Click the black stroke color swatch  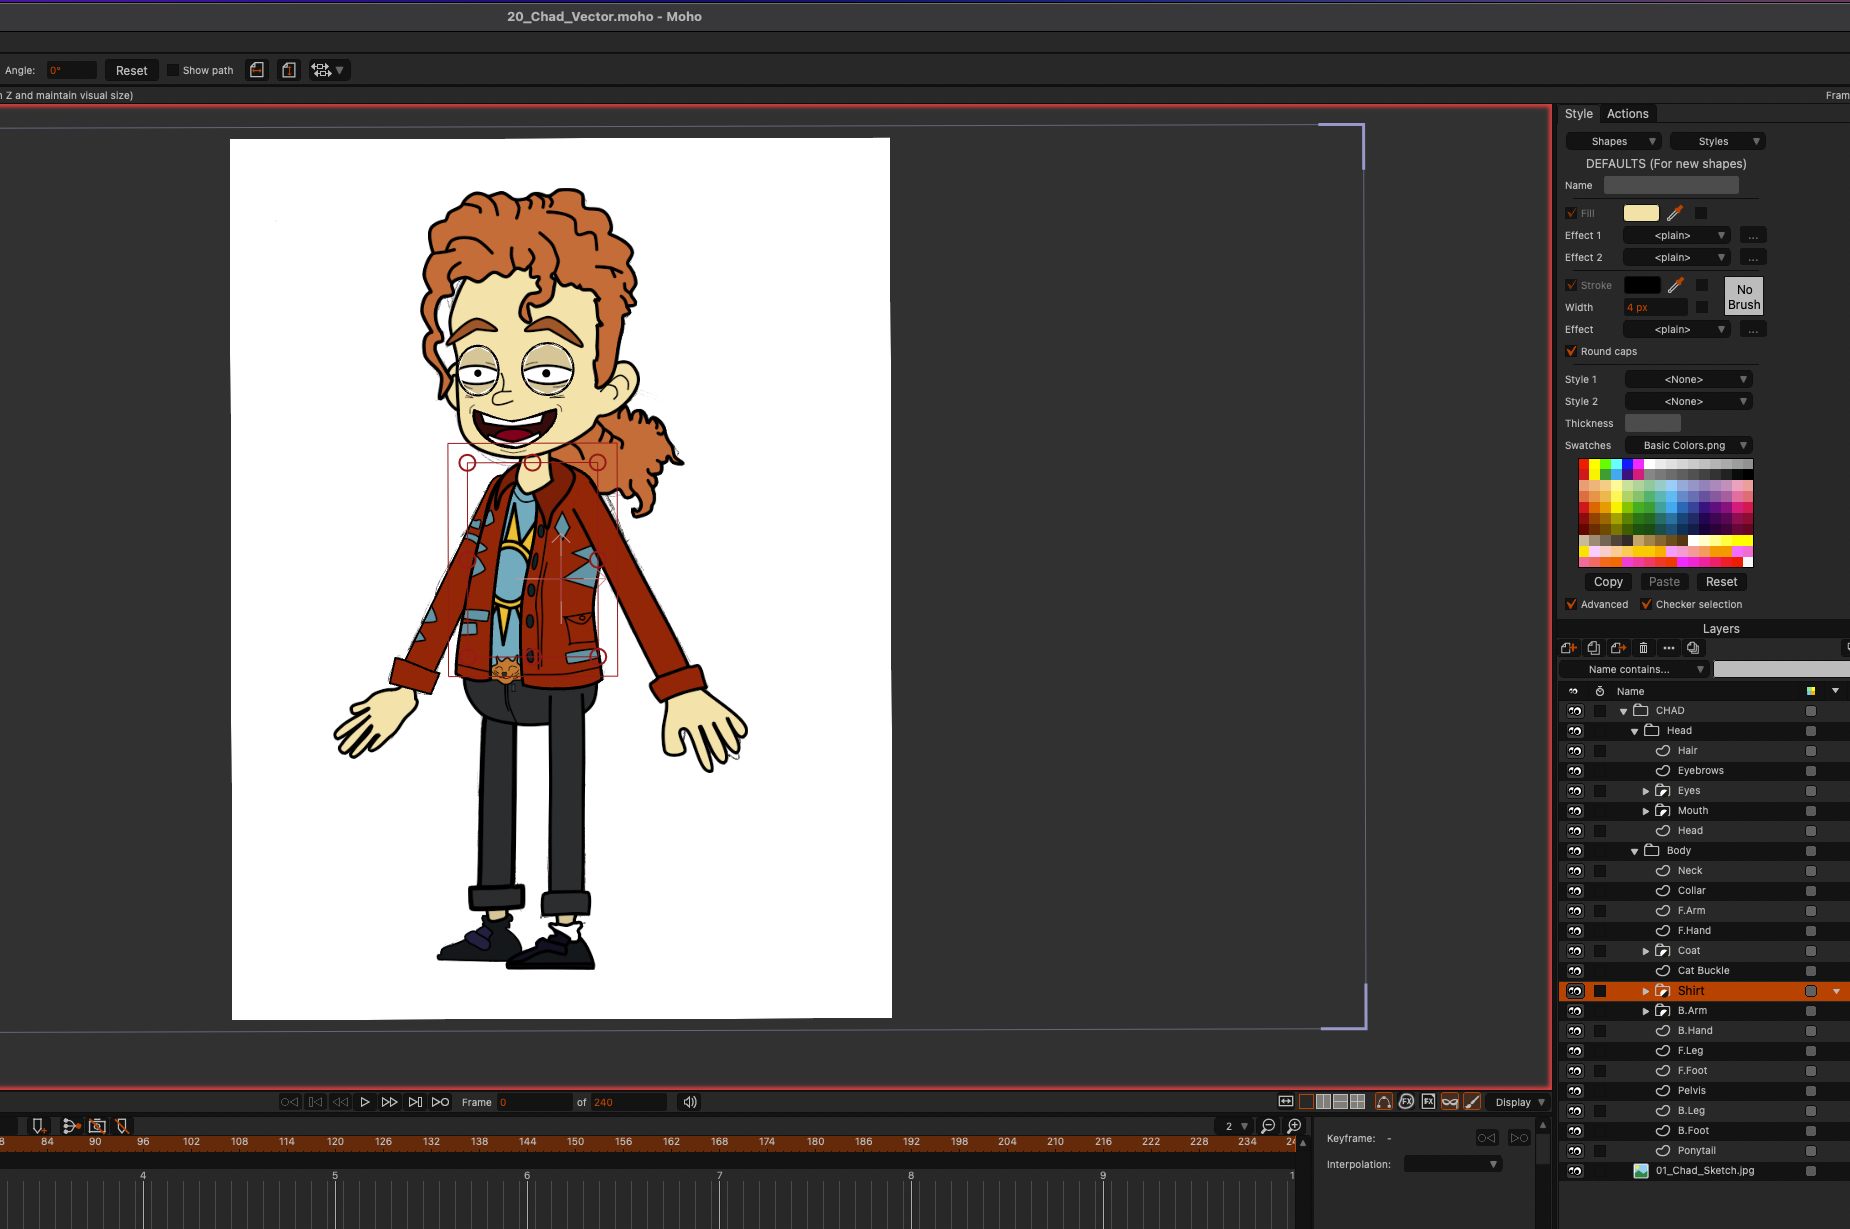tap(1642, 285)
